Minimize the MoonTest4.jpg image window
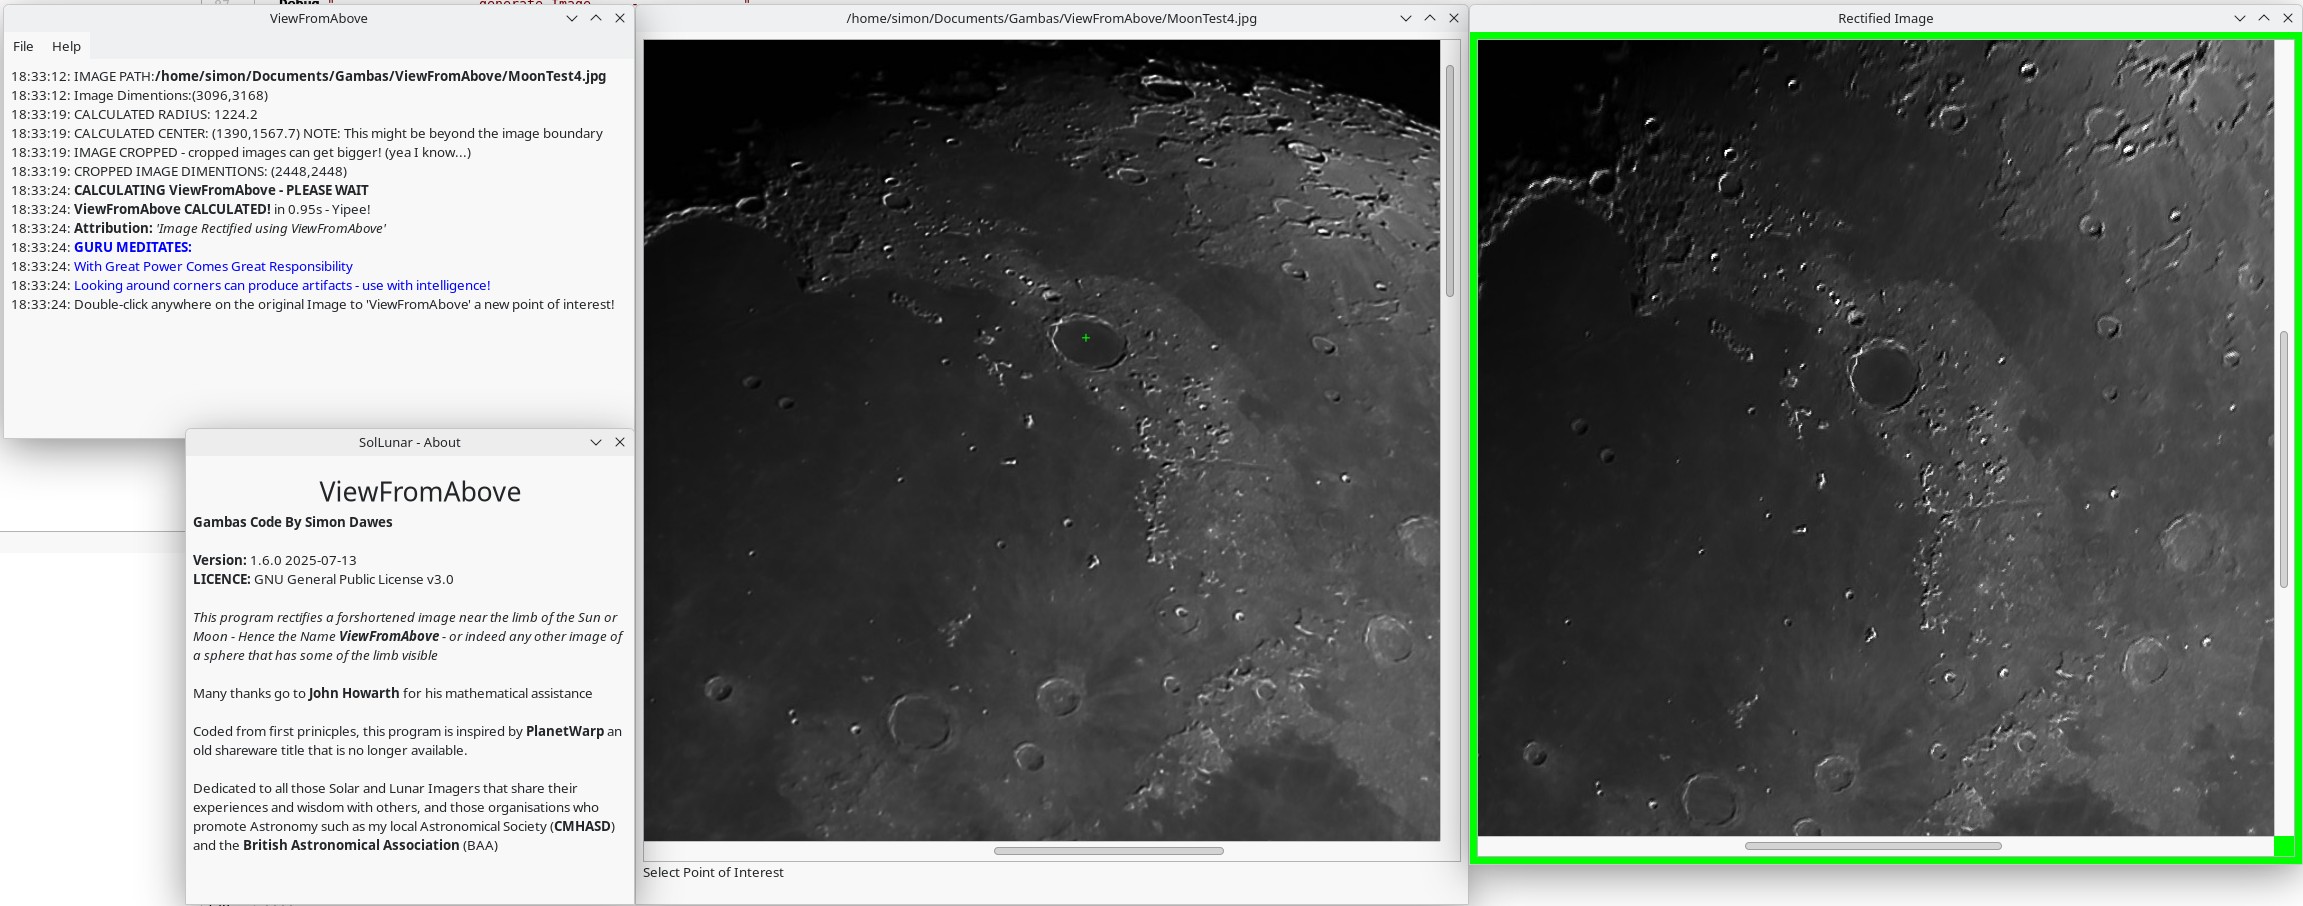Viewport: 2303px width, 906px height. click(1406, 18)
